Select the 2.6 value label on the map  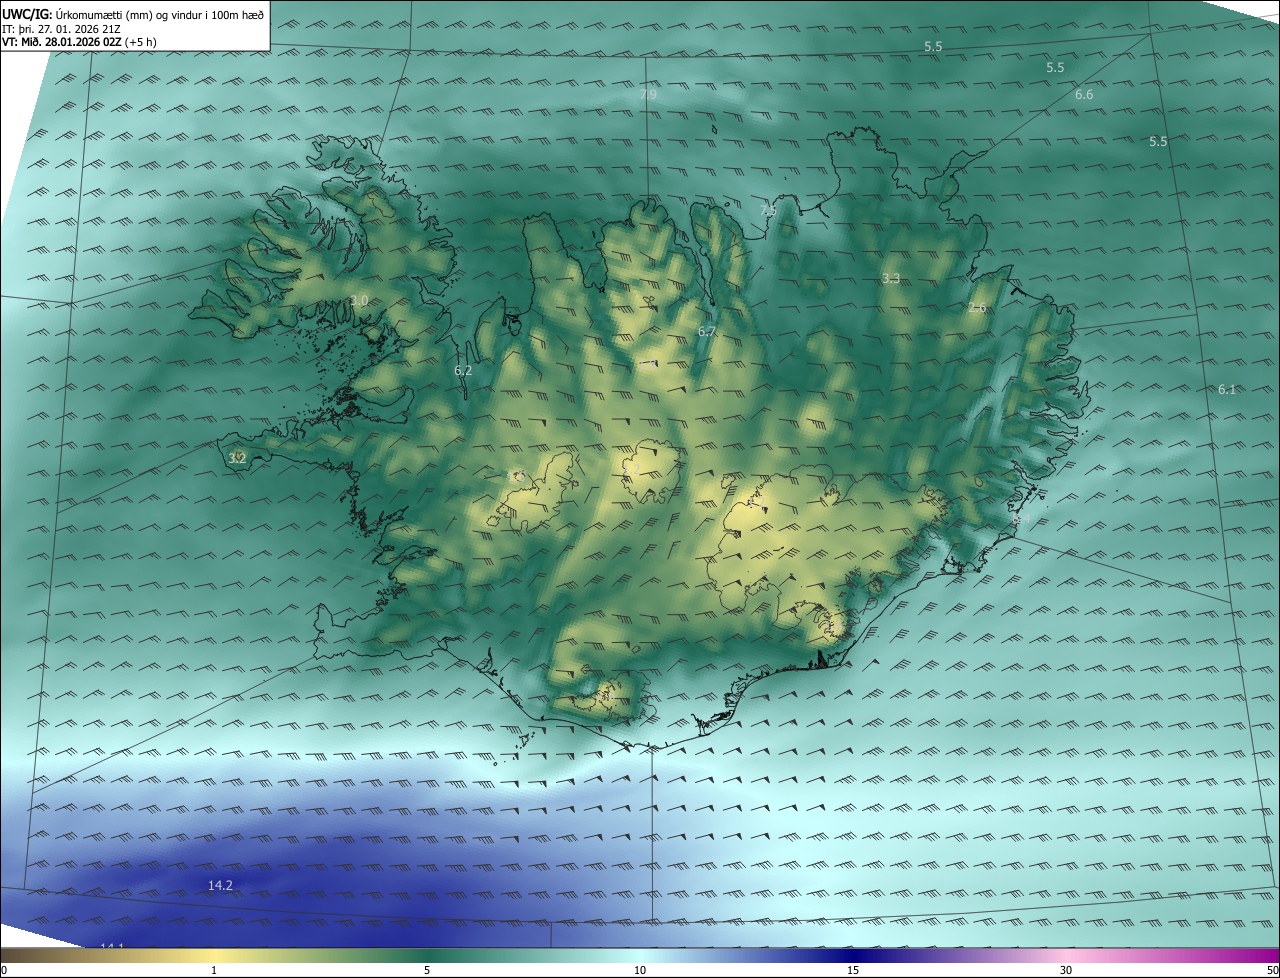coord(978,307)
